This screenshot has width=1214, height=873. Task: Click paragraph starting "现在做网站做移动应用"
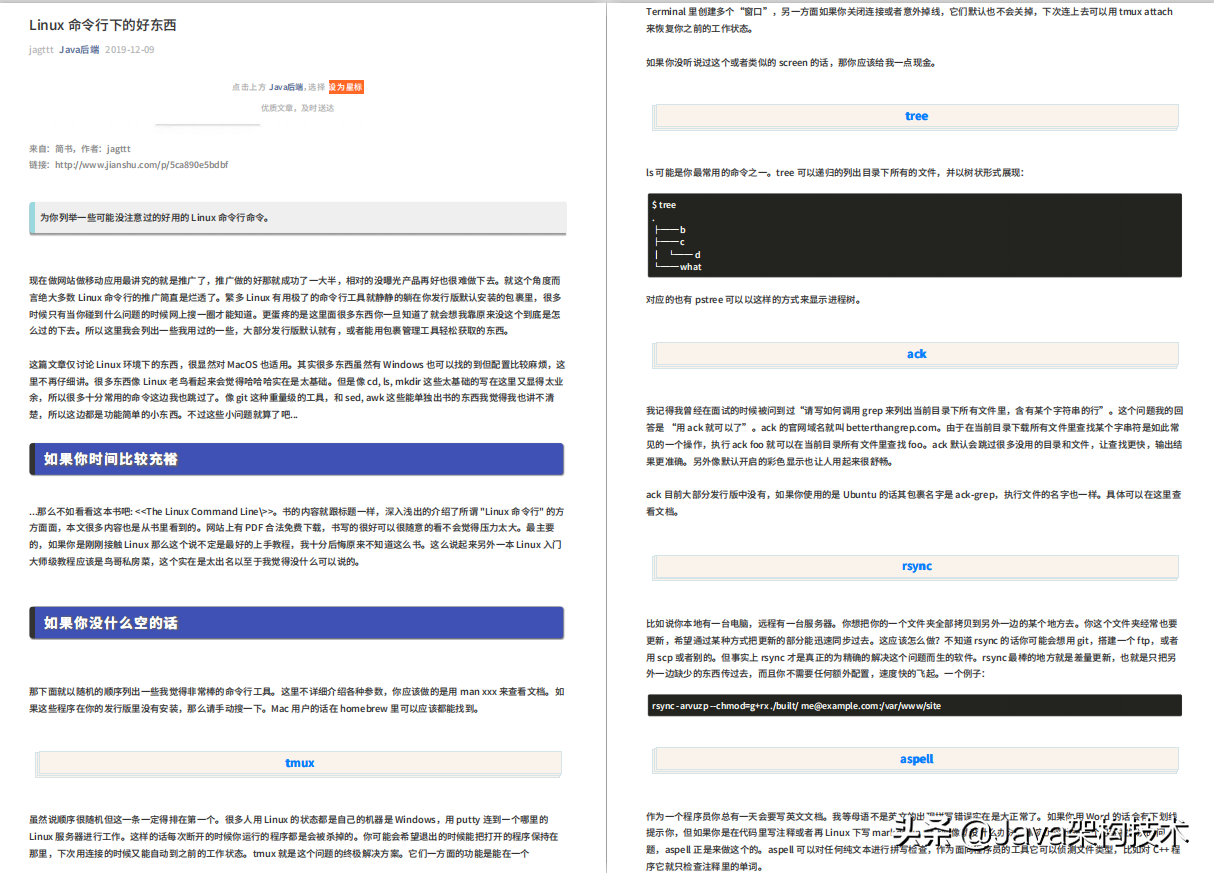click(x=297, y=305)
